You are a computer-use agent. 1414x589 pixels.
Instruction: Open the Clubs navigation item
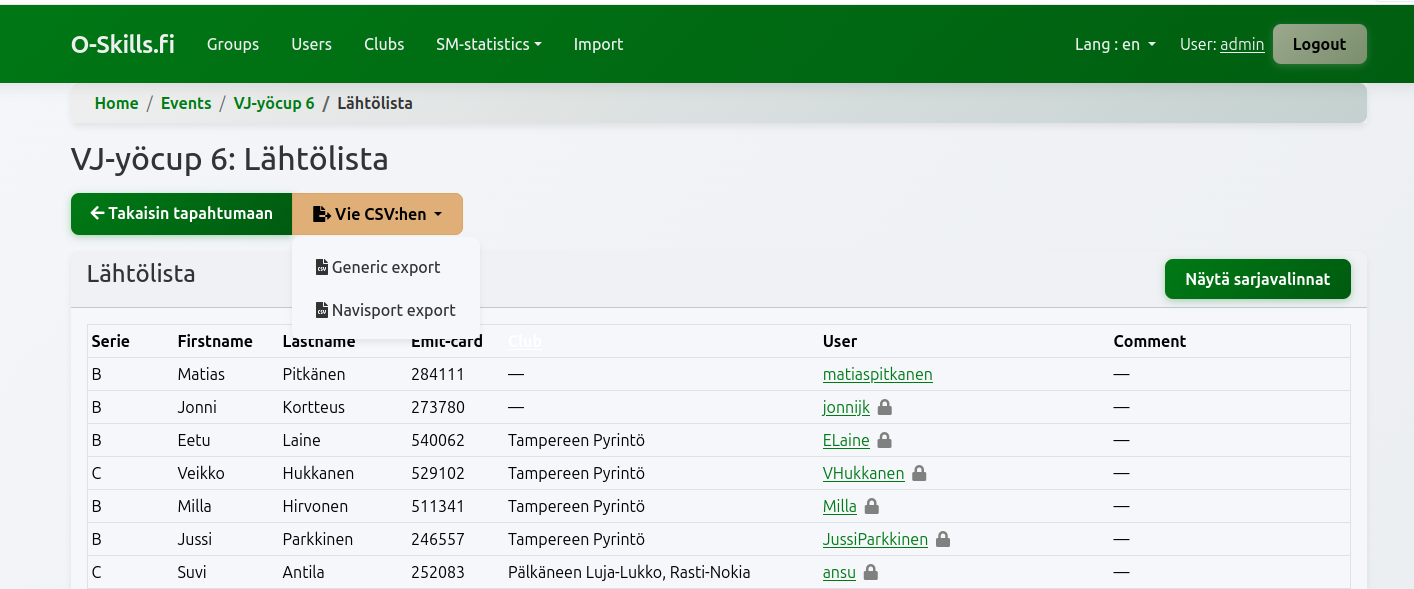384,44
